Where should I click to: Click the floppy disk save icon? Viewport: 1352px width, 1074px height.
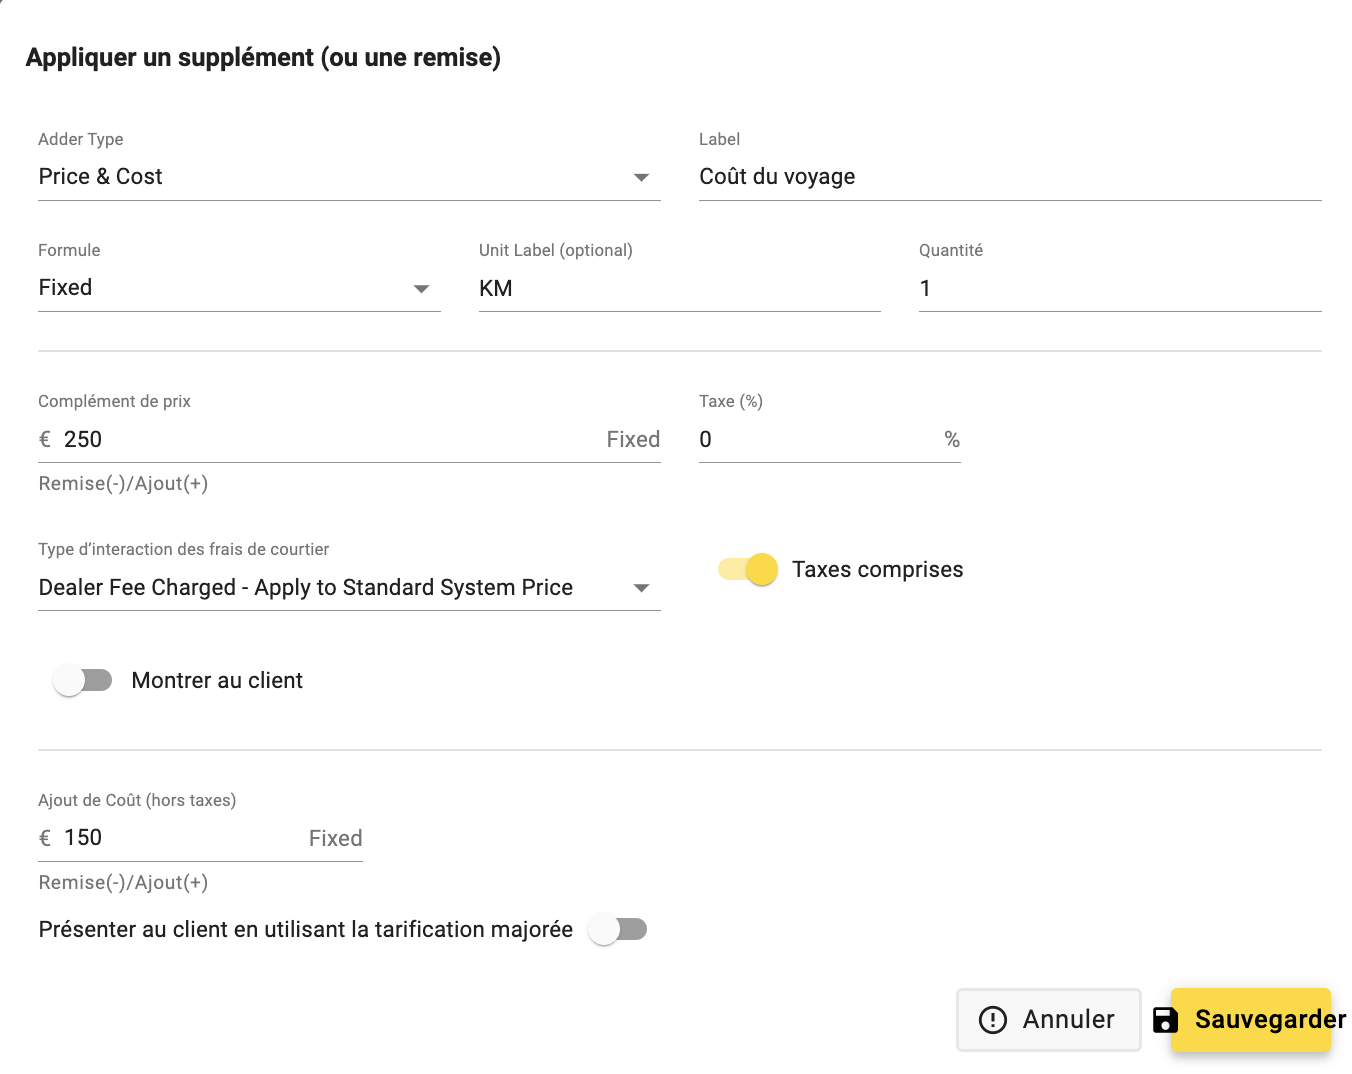coord(1165,1019)
